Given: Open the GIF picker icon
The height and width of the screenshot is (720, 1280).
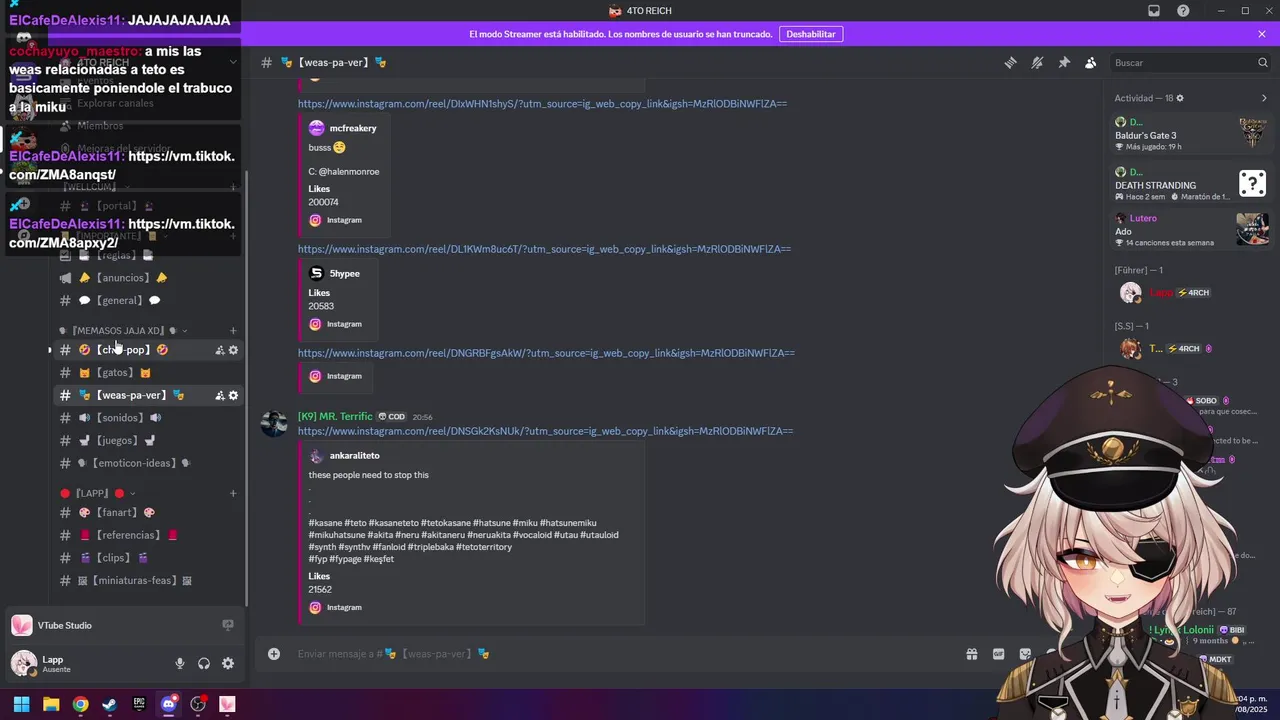Looking at the screenshot, I should (x=998, y=654).
